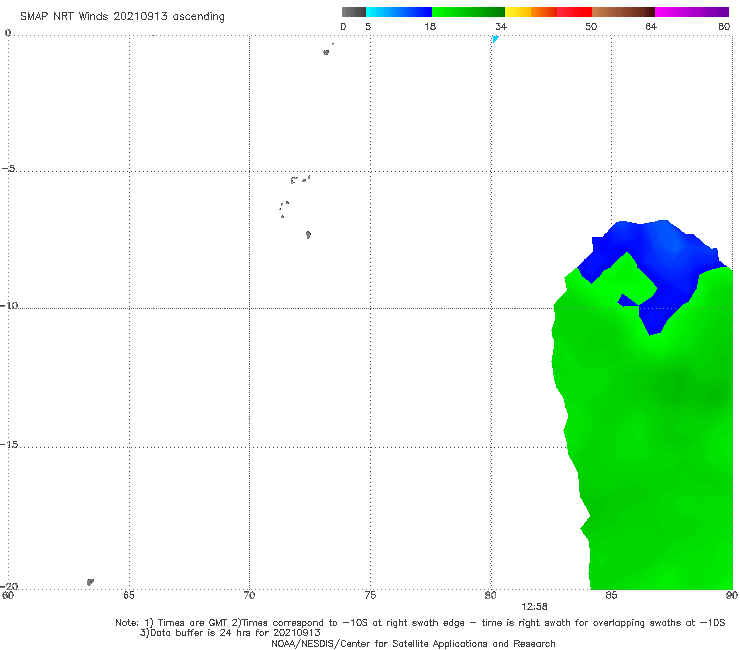
Task: Click the latitude axis label '-10'
Action: click(9, 305)
